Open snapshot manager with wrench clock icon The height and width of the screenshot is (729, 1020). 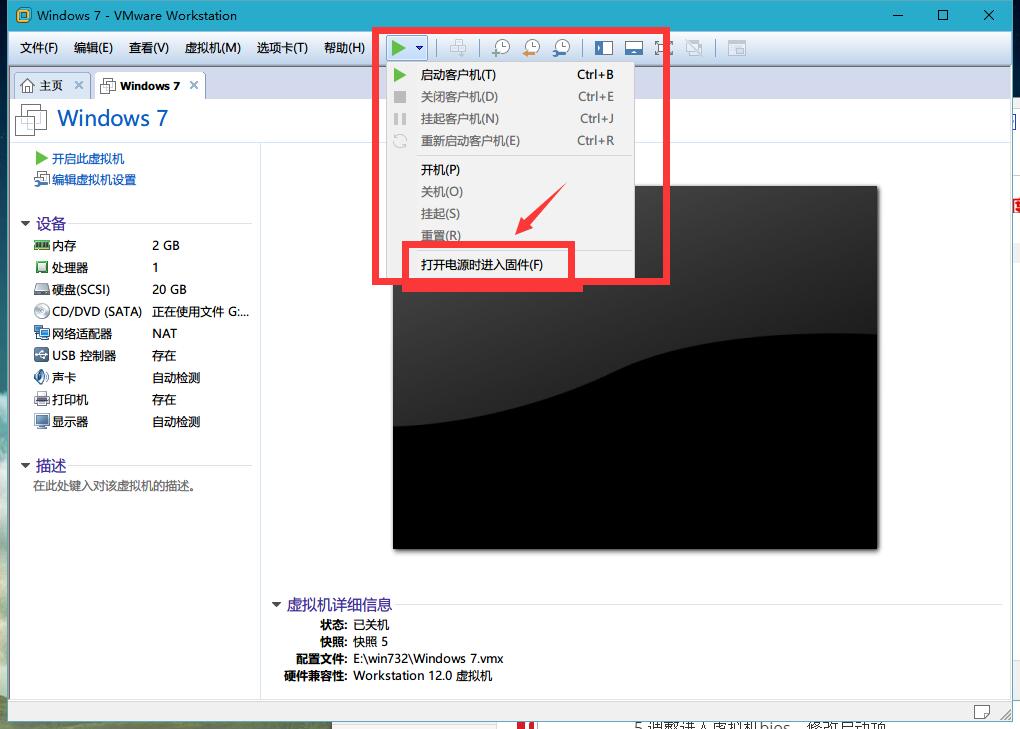562,48
